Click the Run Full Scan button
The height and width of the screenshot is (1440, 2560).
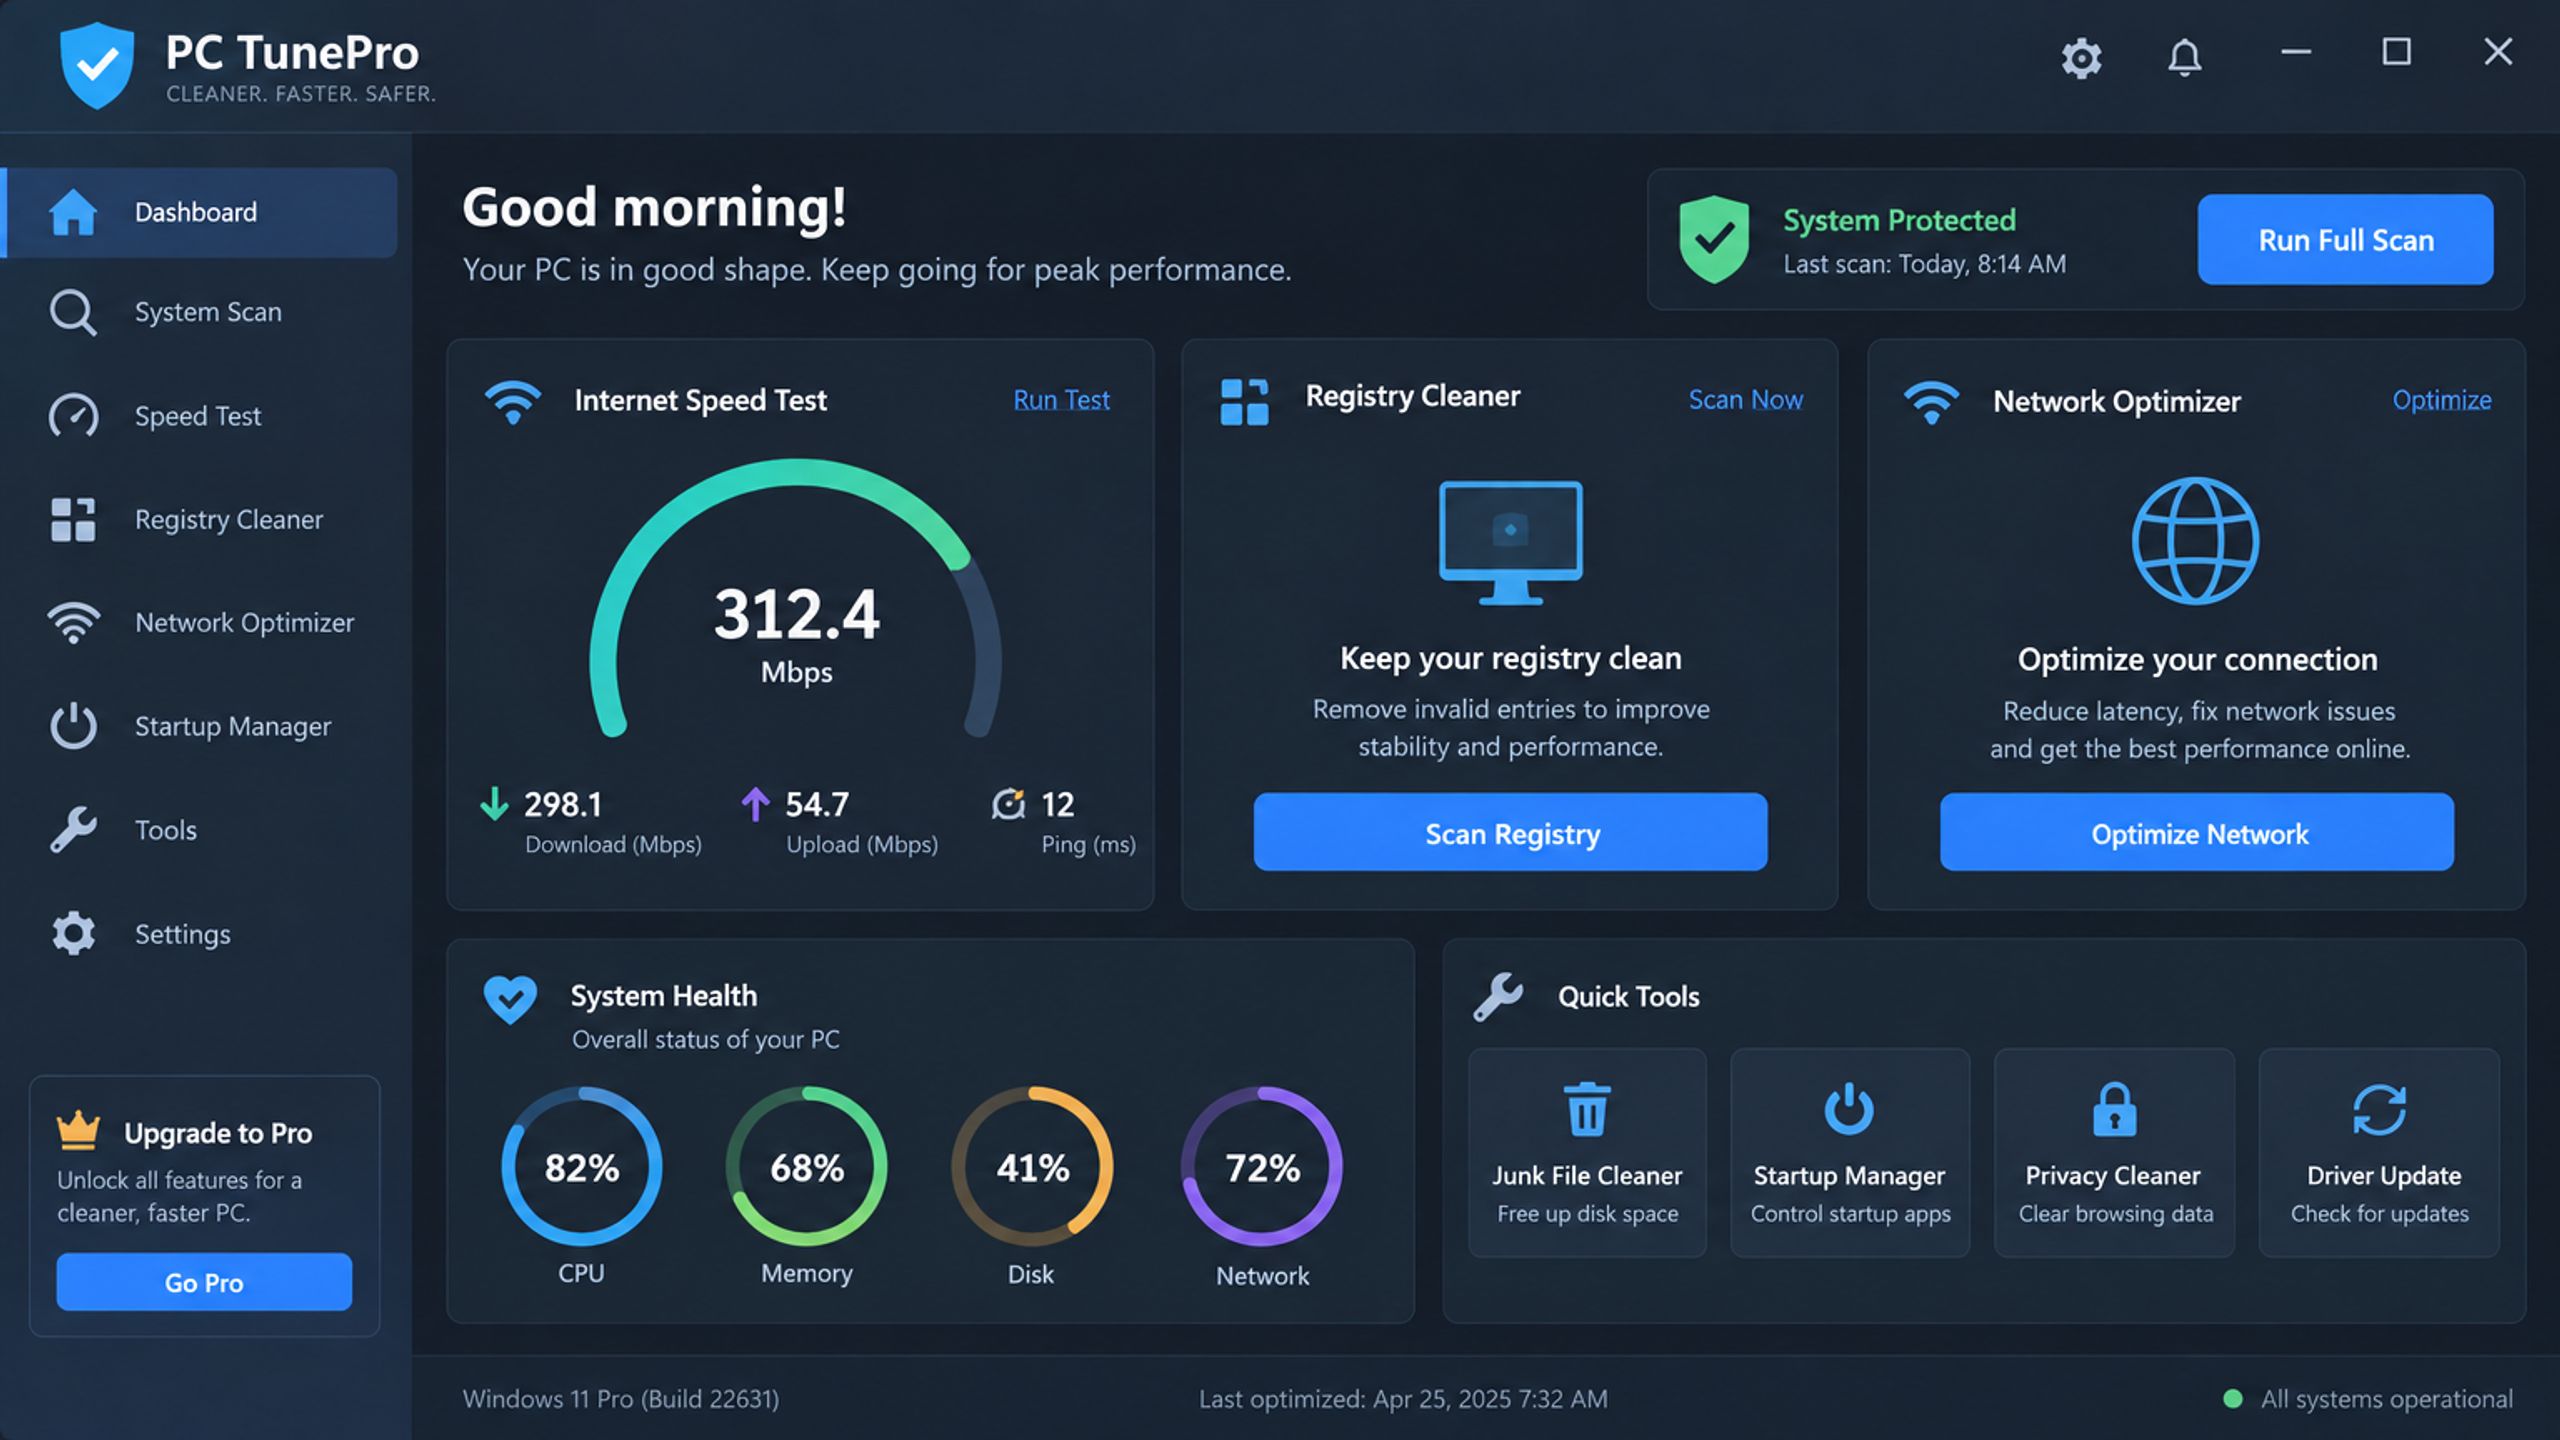(2345, 240)
